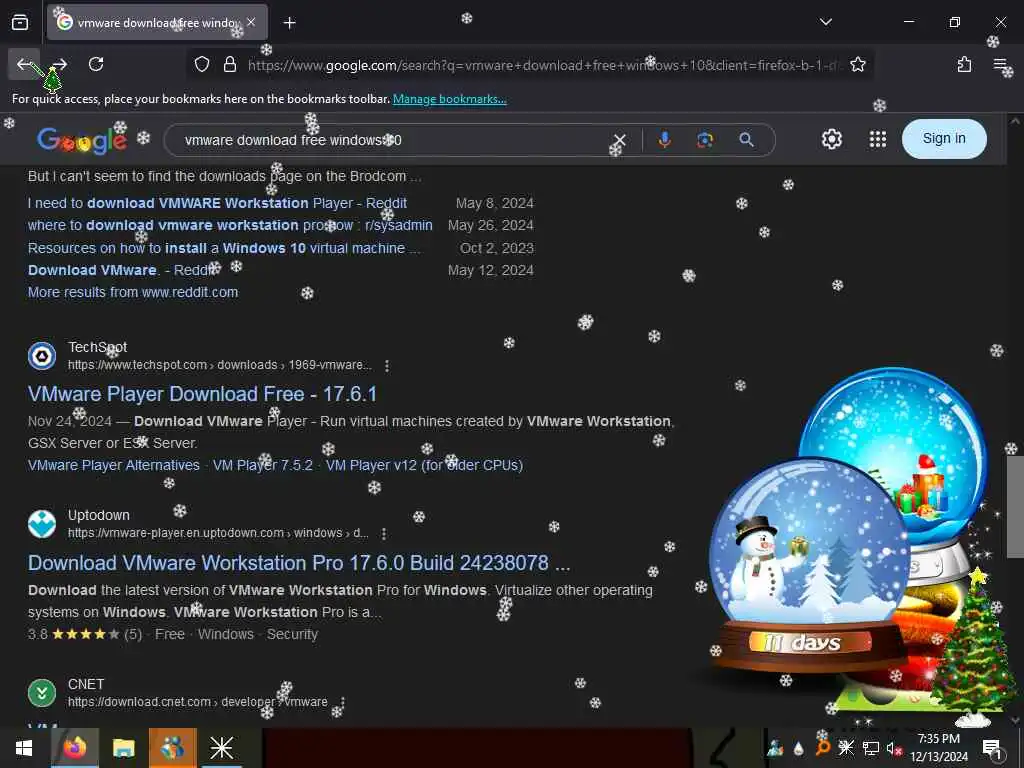Image resolution: width=1024 pixels, height=768 pixels.
Task: View site security via padlock icon
Action: [230, 65]
